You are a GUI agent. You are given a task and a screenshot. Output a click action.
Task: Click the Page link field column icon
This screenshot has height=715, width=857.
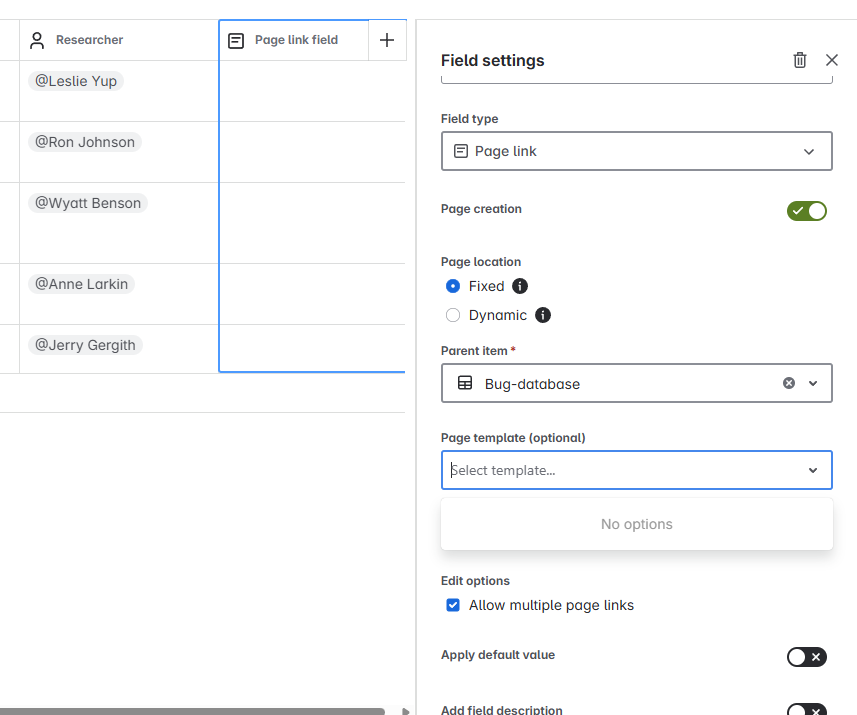click(236, 40)
